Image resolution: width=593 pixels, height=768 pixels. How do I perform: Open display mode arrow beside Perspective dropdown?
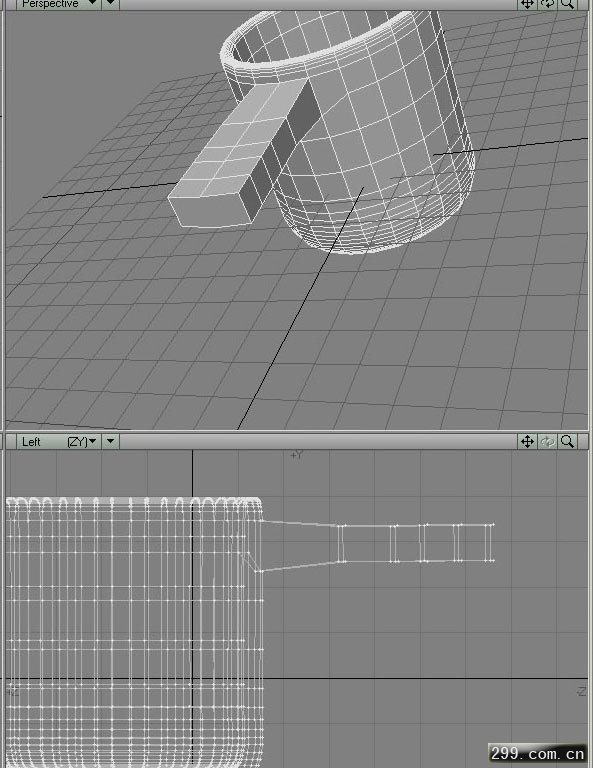[111, 4]
